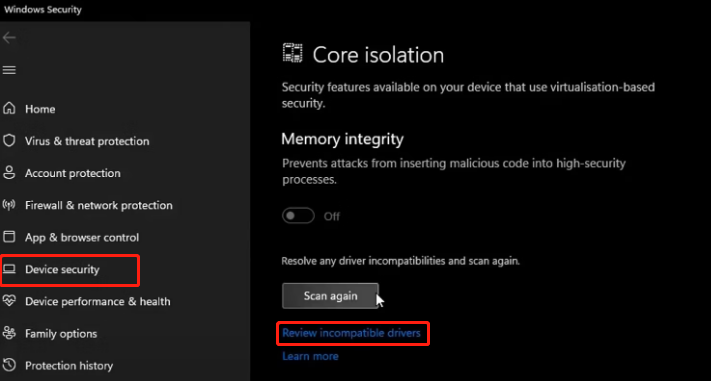This screenshot has width=711, height=381.
Task: Select the Family options people icon
Action: (9, 333)
